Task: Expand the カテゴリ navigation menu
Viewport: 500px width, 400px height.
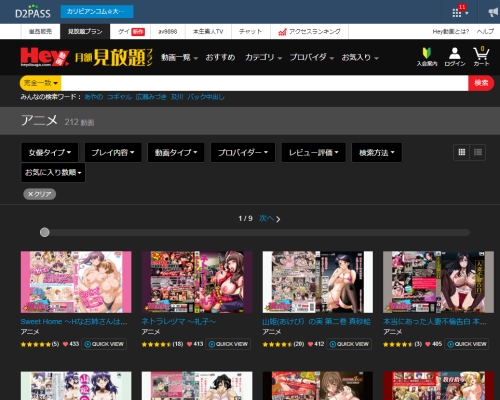Action: click(x=263, y=57)
